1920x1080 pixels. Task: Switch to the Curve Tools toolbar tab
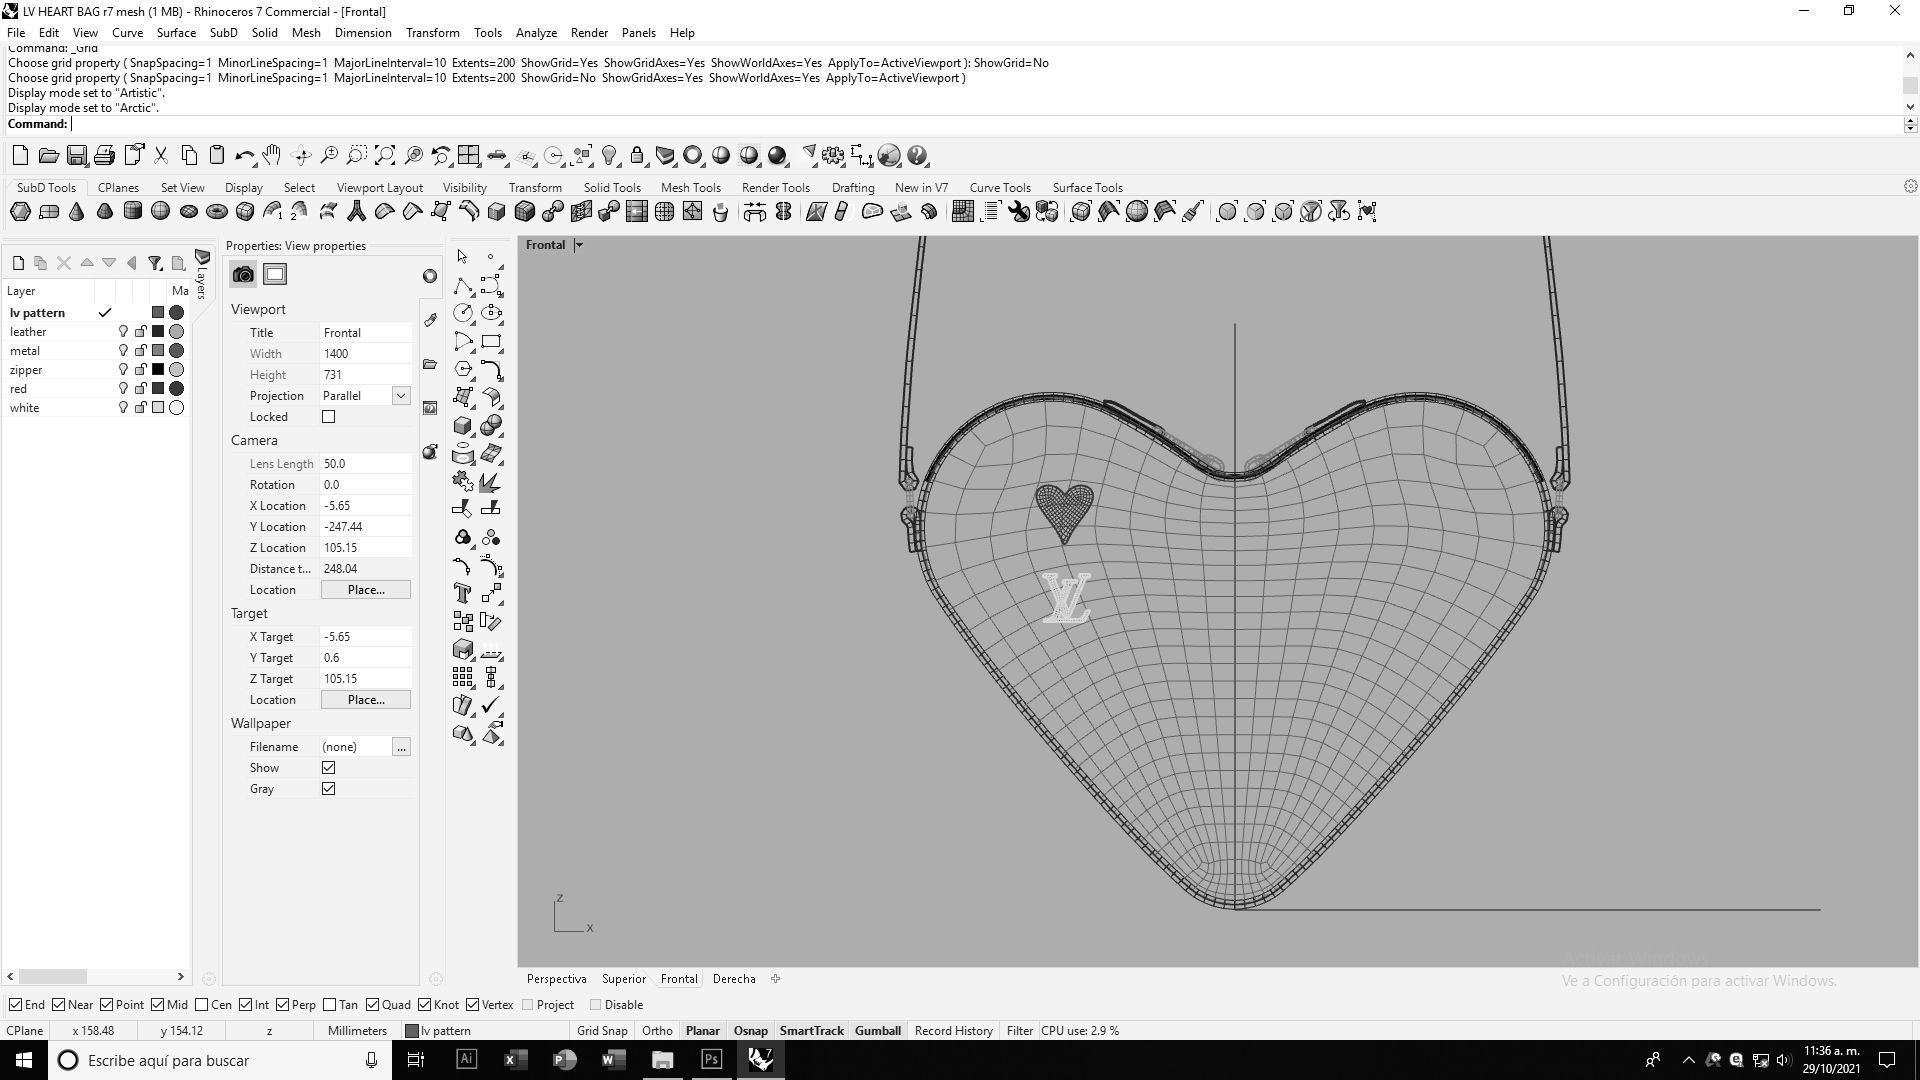1000,188
